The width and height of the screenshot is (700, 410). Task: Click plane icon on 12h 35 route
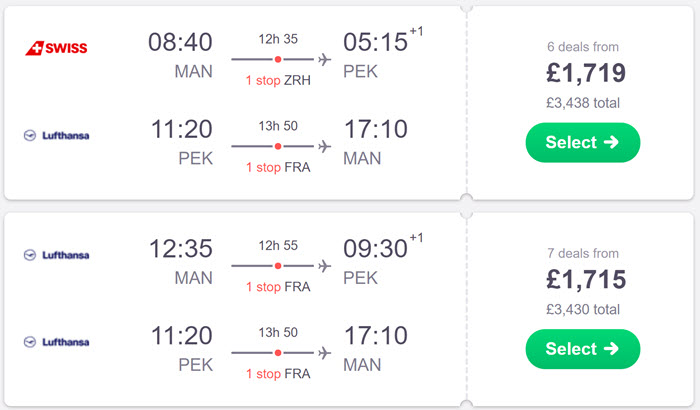[325, 59]
